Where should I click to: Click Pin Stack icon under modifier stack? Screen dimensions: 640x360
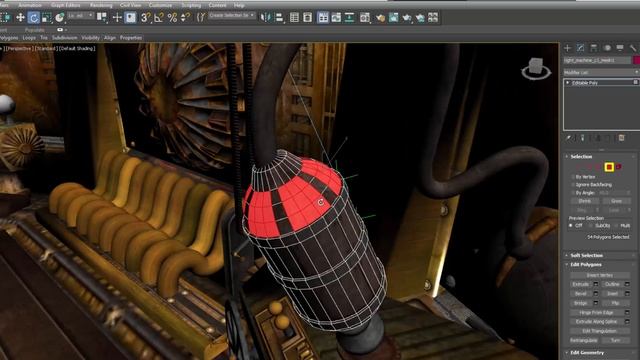[x=569, y=138]
